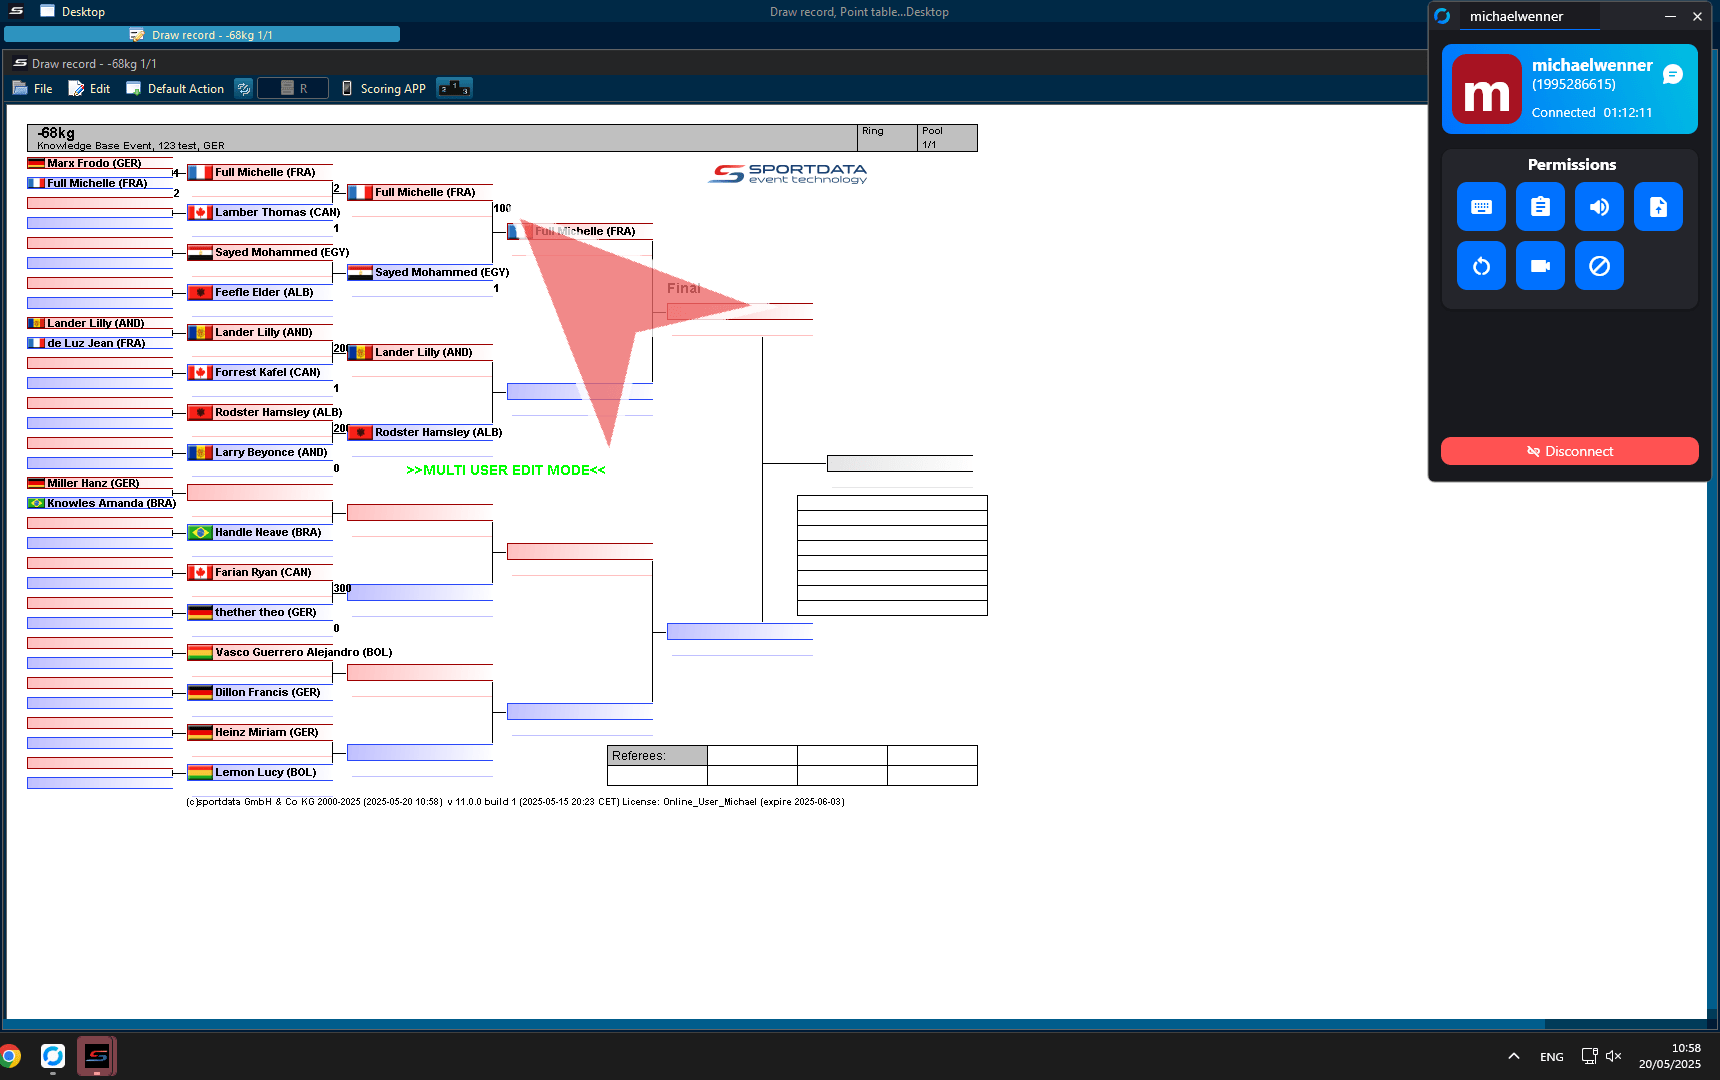This screenshot has width=1720, height=1080.
Task: Toggle audio sound permission
Action: tap(1599, 207)
